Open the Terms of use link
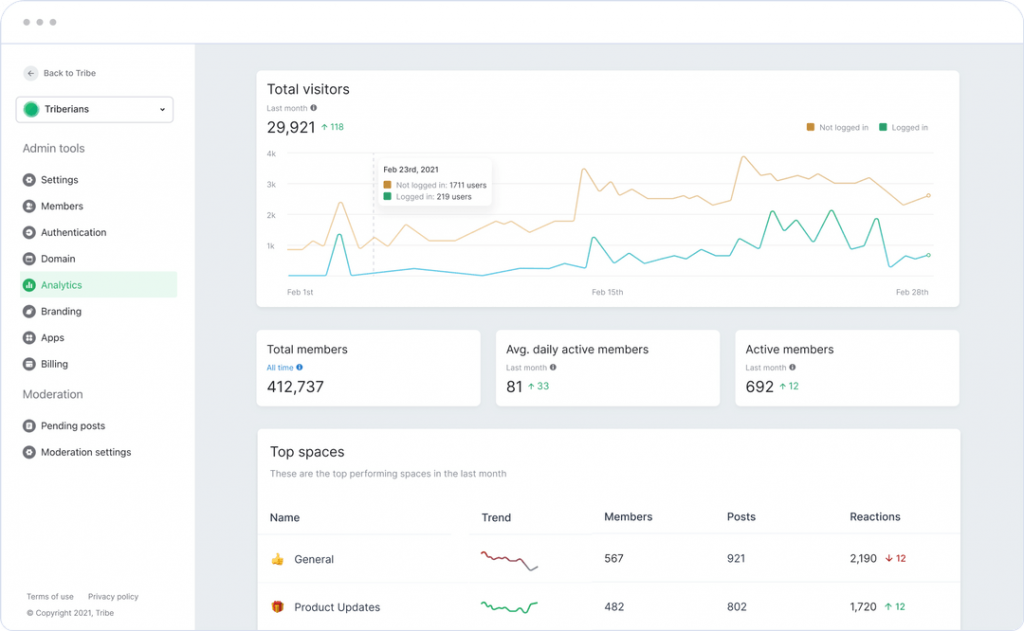This screenshot has width=1024, height=631. pos(50,597)
